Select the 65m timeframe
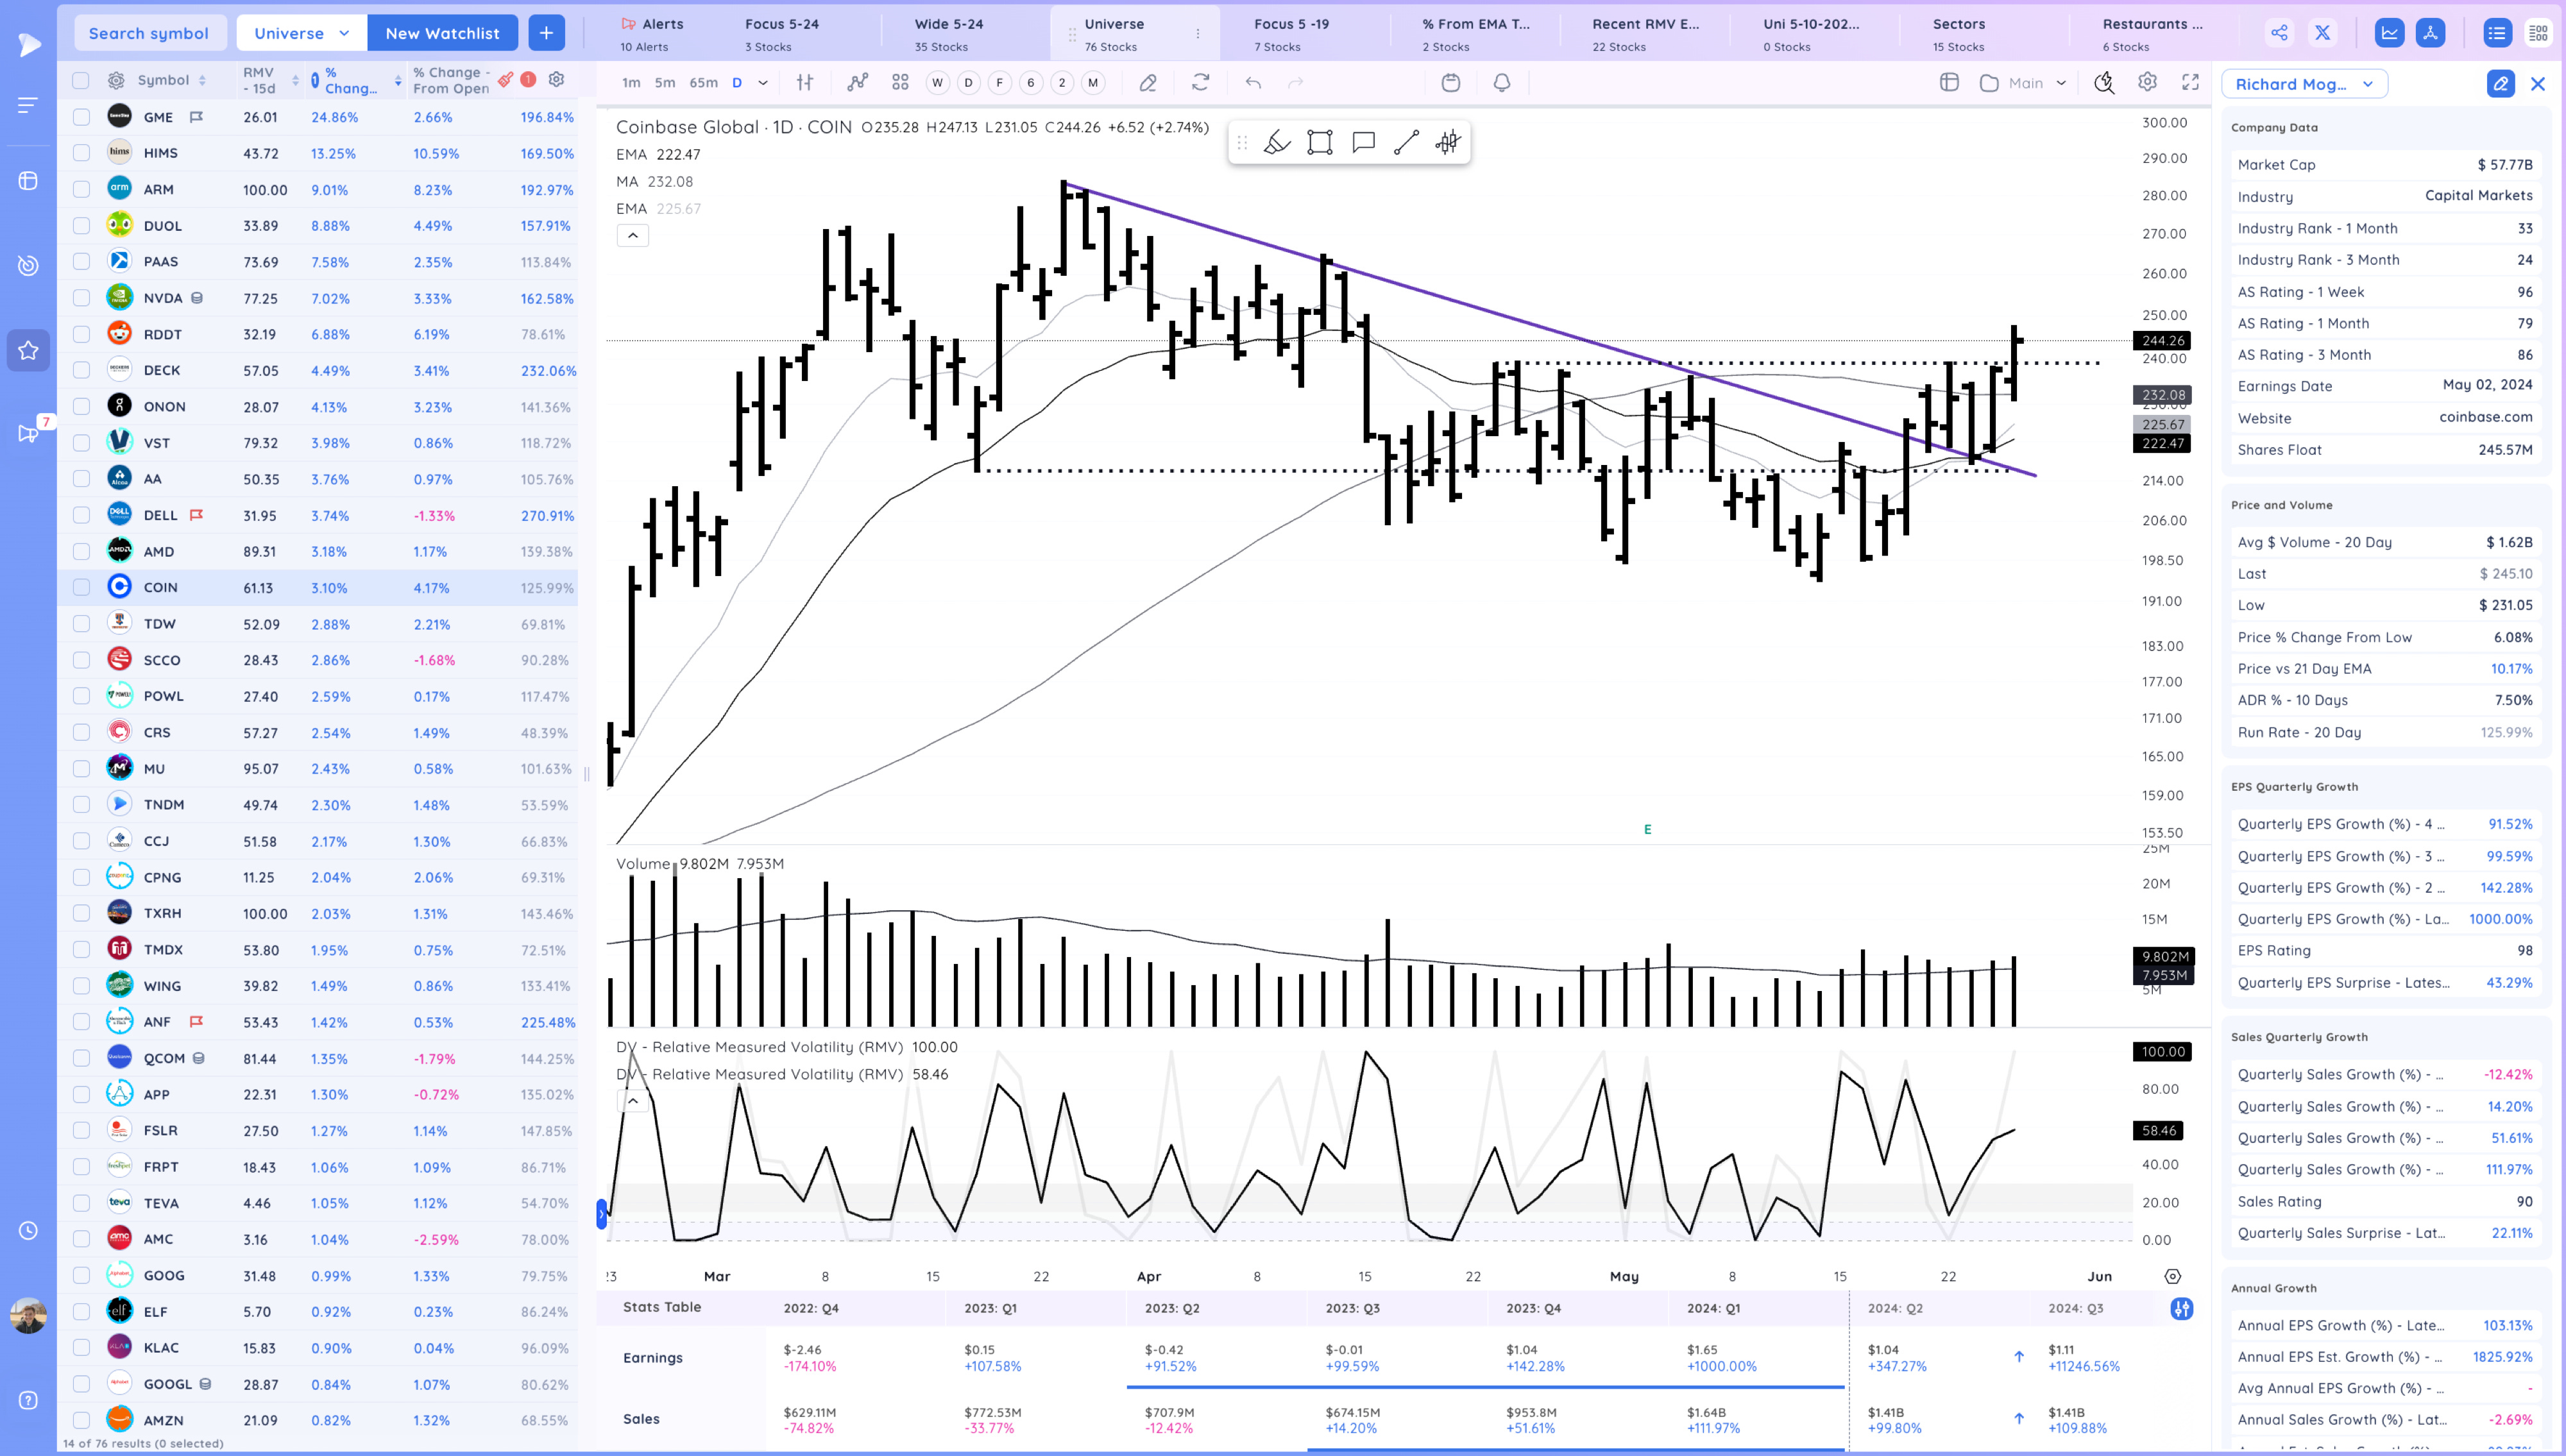The width and height of the screenshot is (2566, 1456). [703, 83]
